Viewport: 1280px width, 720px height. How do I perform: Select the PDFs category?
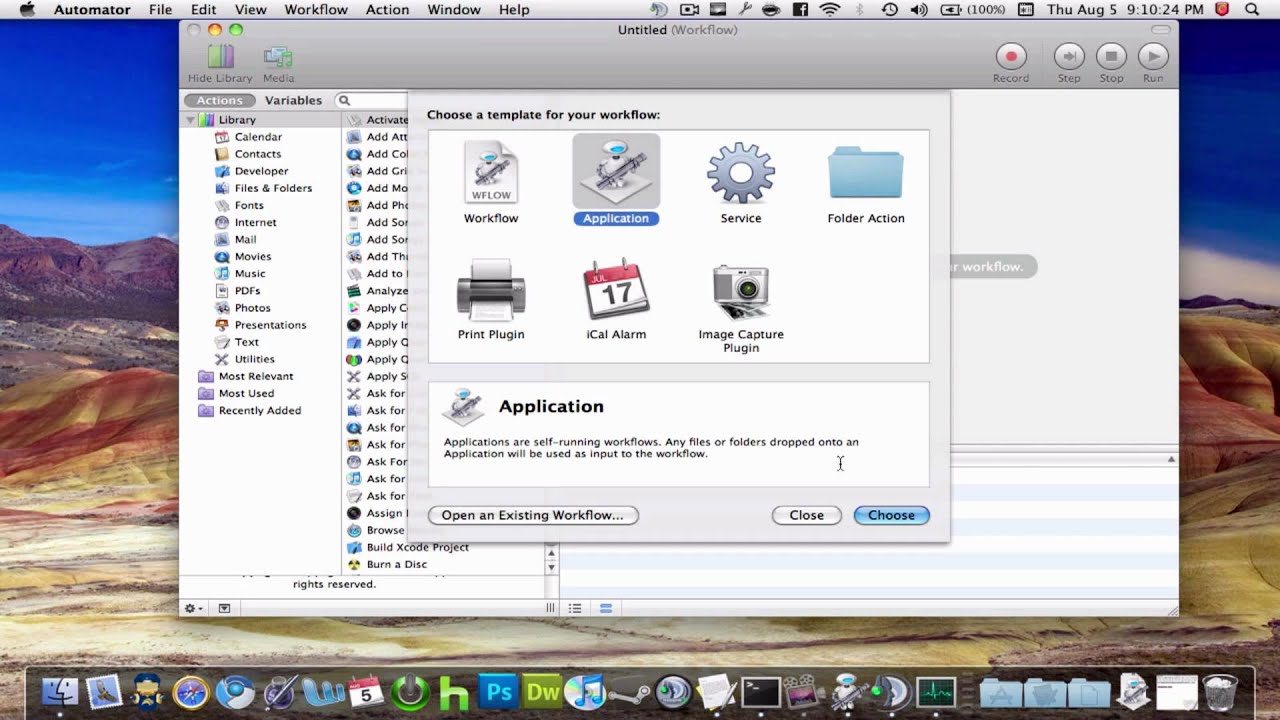(x=247, y=290)
